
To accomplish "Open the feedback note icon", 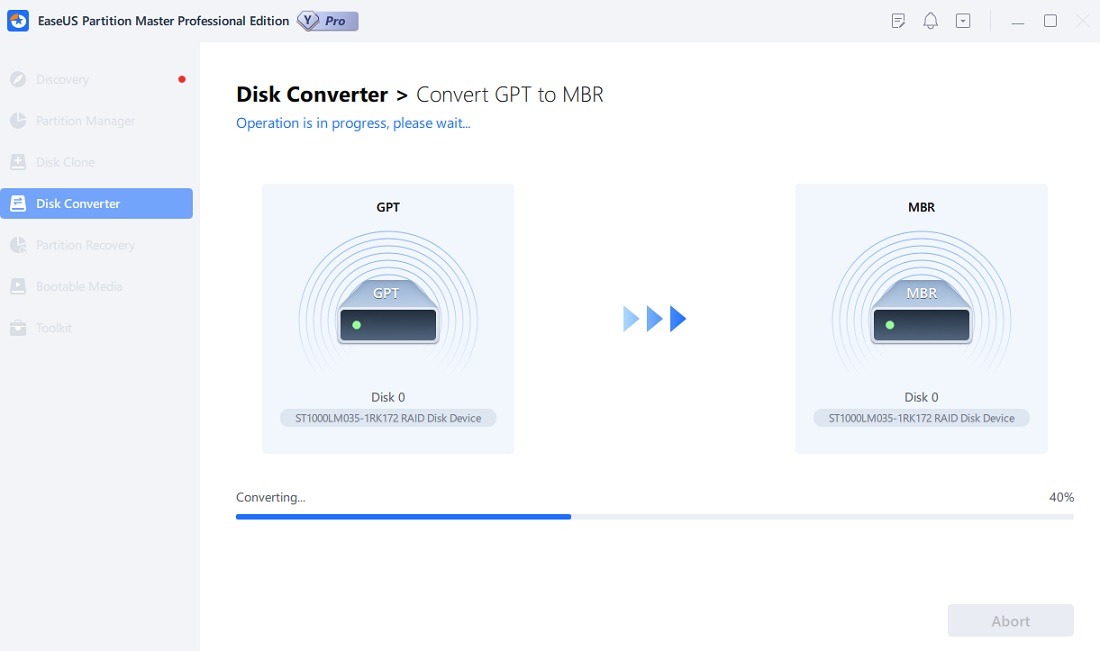I will click(x=898, y=20).
